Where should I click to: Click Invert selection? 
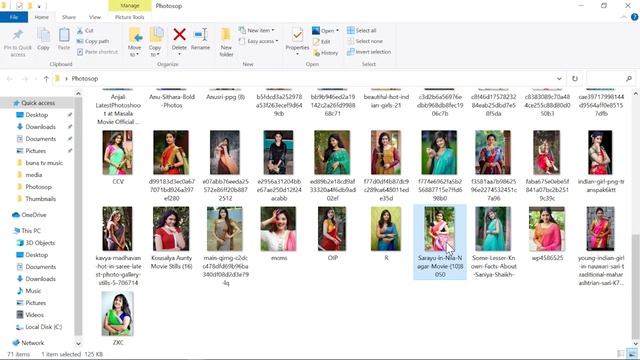tap(369, 52)
